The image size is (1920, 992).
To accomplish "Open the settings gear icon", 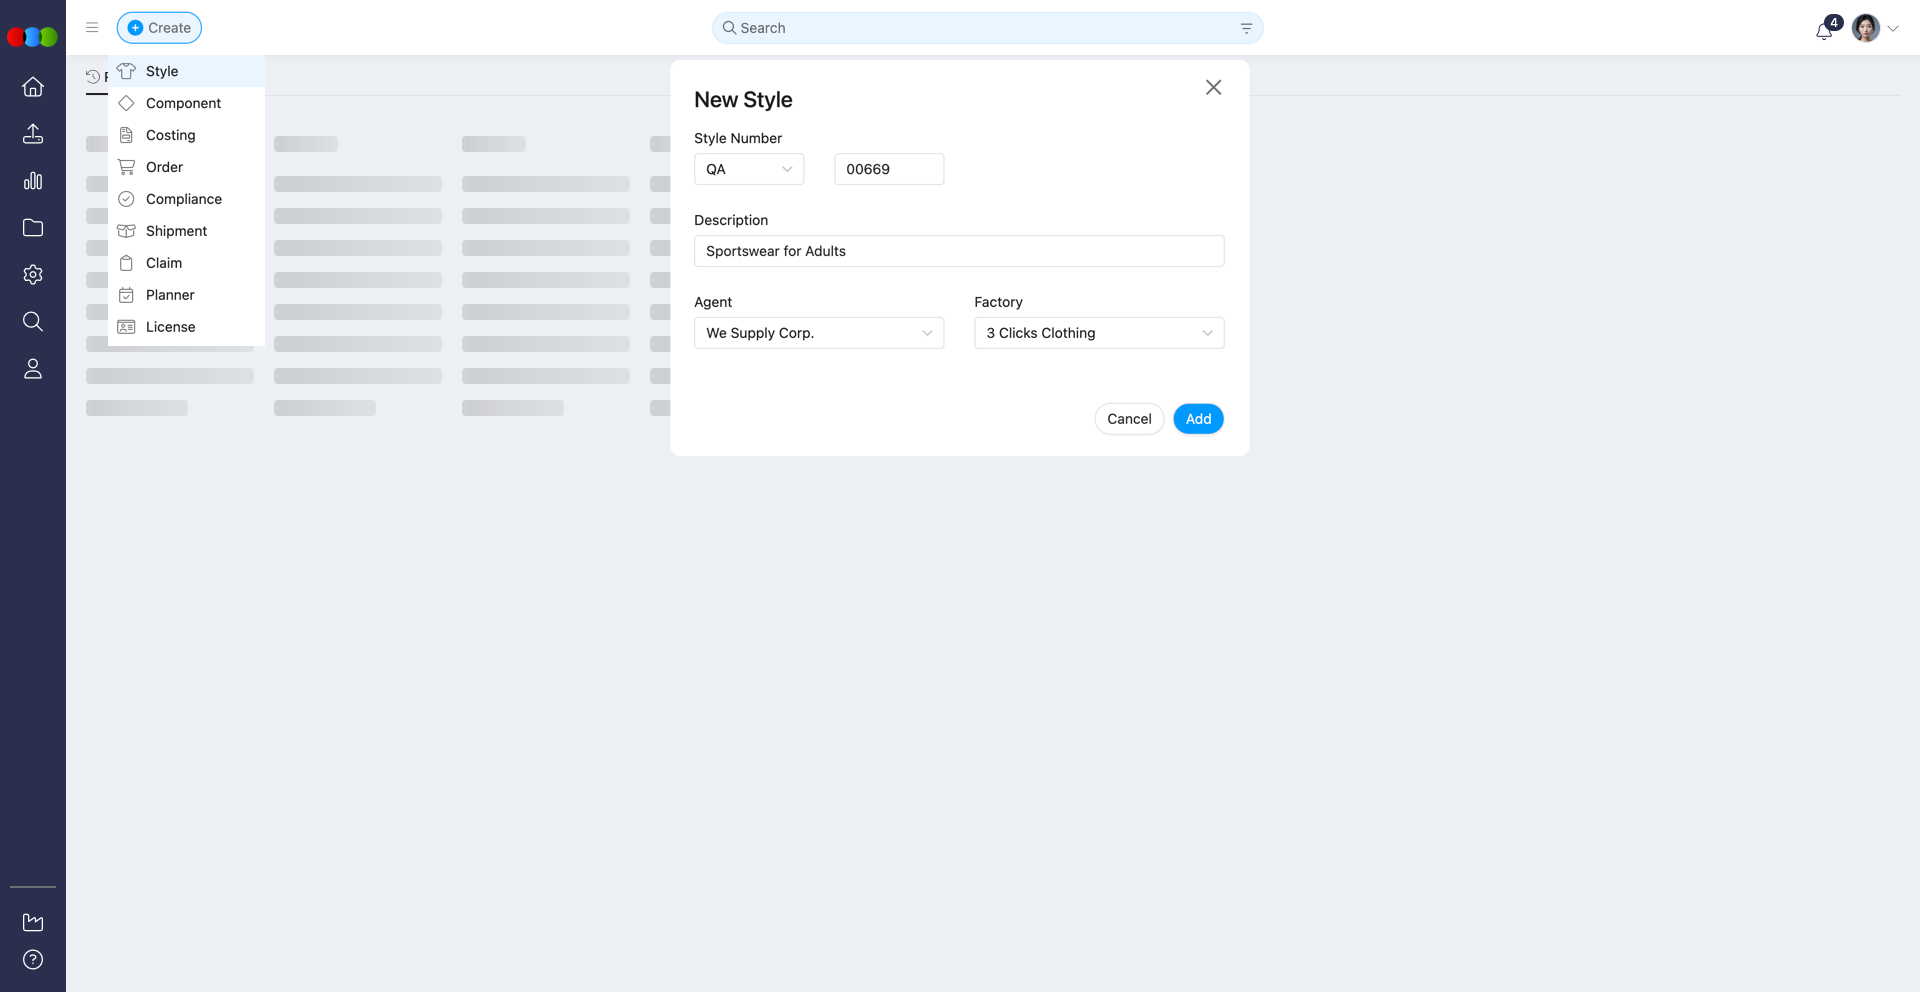I will coord(33,275).
